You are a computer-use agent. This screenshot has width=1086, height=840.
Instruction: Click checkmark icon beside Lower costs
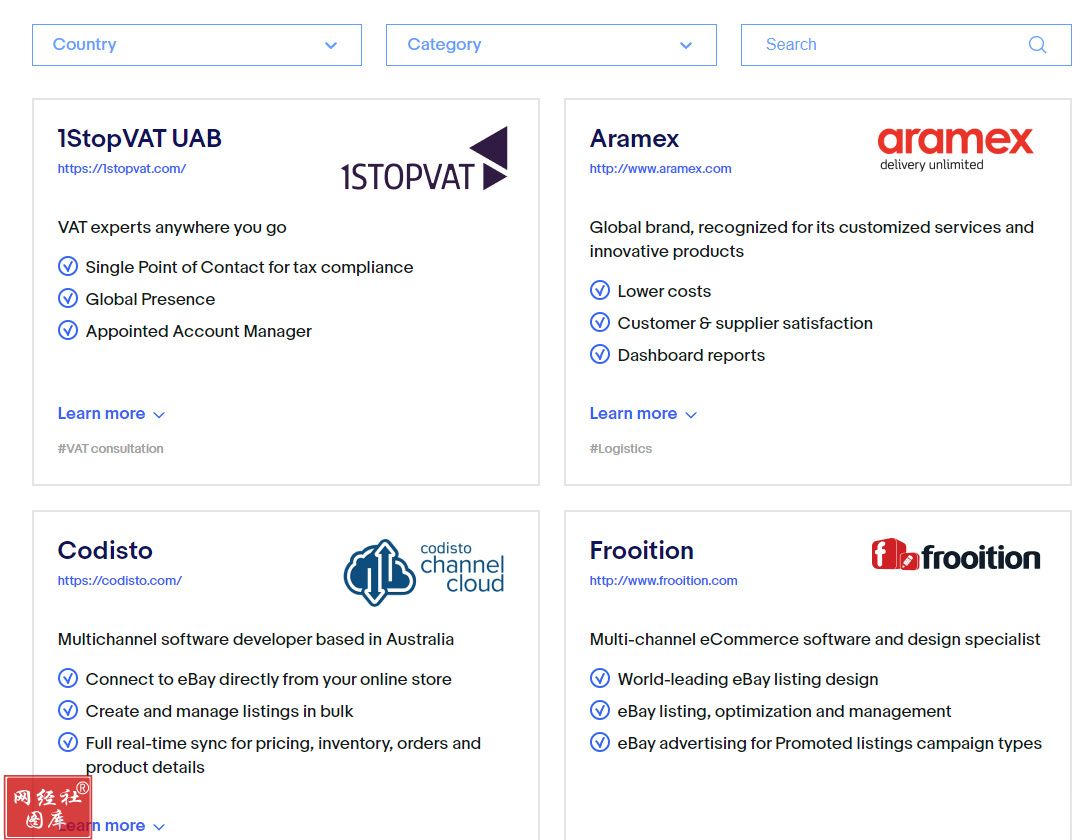click(600, 290)
